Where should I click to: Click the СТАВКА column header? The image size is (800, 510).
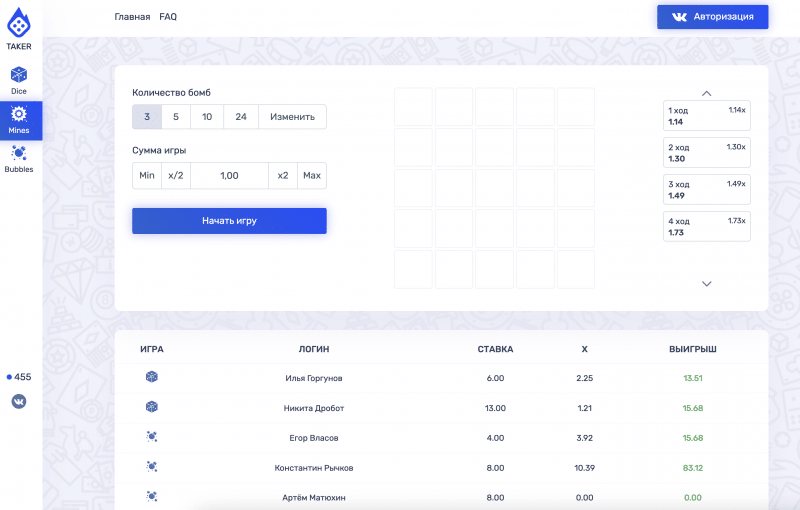click(495, 349)
